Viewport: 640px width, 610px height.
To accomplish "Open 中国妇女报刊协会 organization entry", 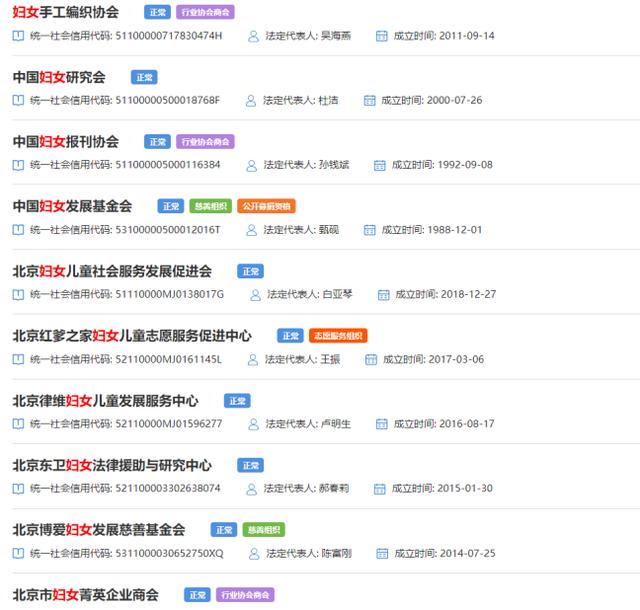I will pos(66,142).
